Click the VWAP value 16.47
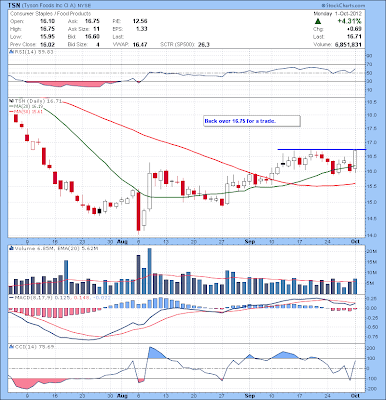The height and width of the screenshot is (400, 386). point(140,44)
